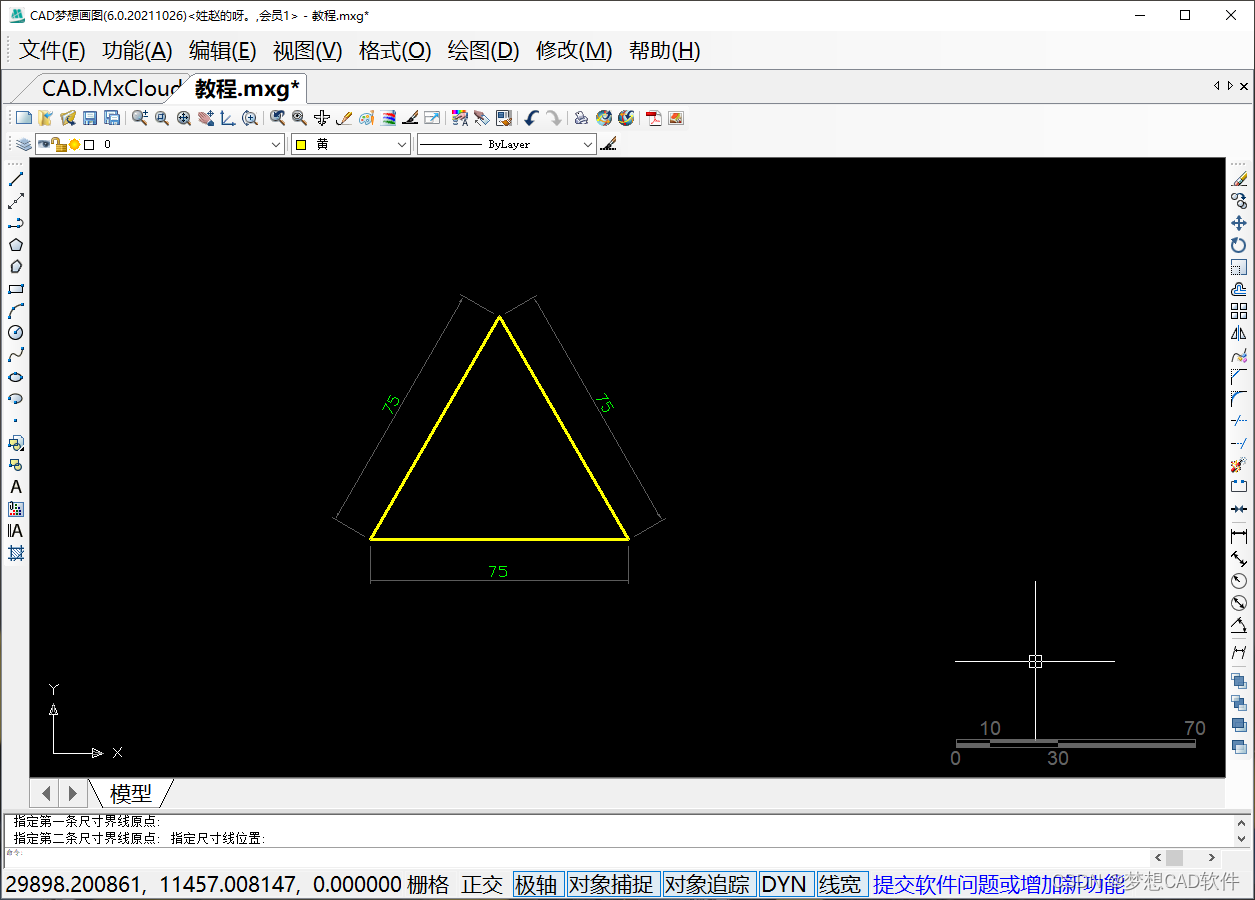Expand the layer dropdown showing 0
The width and height of the screenshot is (1255, 900).
click(x=277, y=145)
